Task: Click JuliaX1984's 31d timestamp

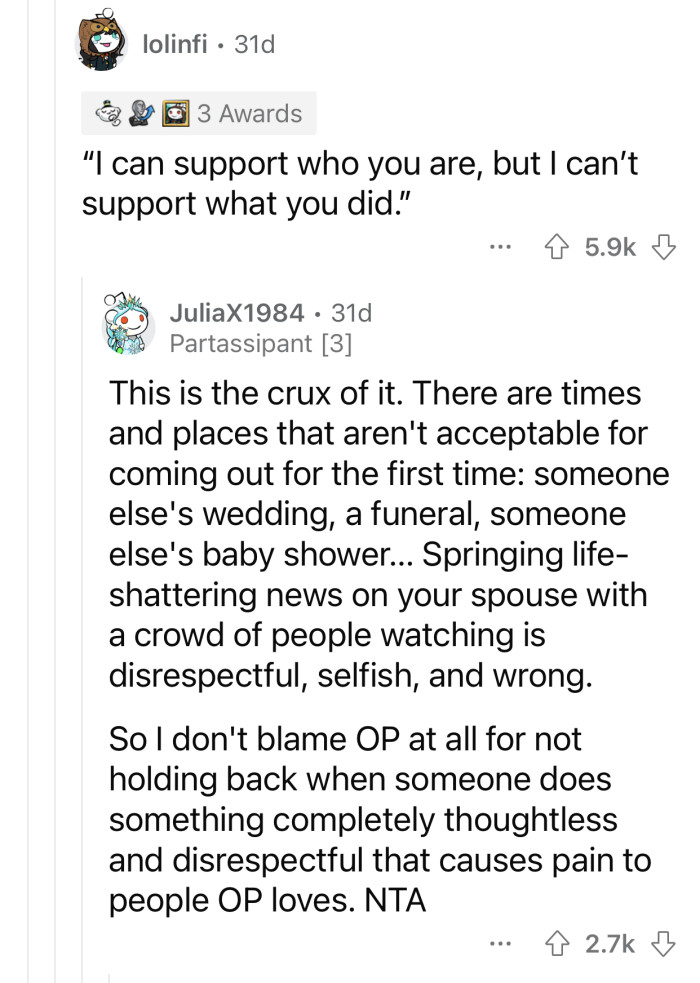Action: pyautogui.click(x=352, y=312)
